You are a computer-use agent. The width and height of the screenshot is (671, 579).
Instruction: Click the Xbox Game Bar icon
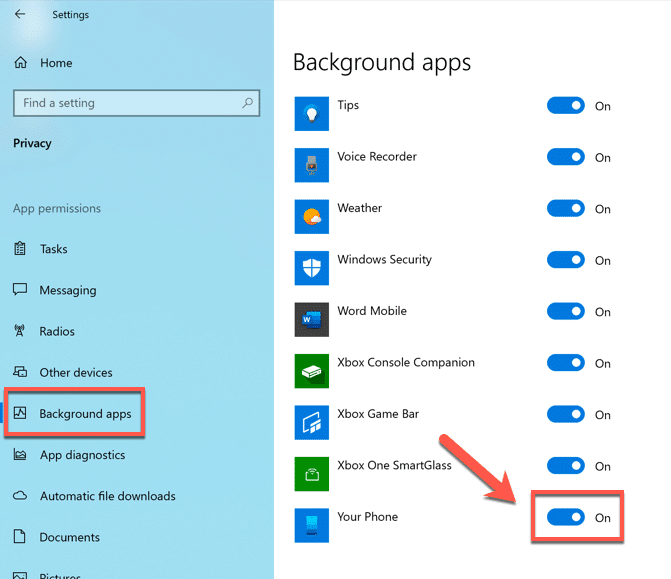(x=312, y=422)
